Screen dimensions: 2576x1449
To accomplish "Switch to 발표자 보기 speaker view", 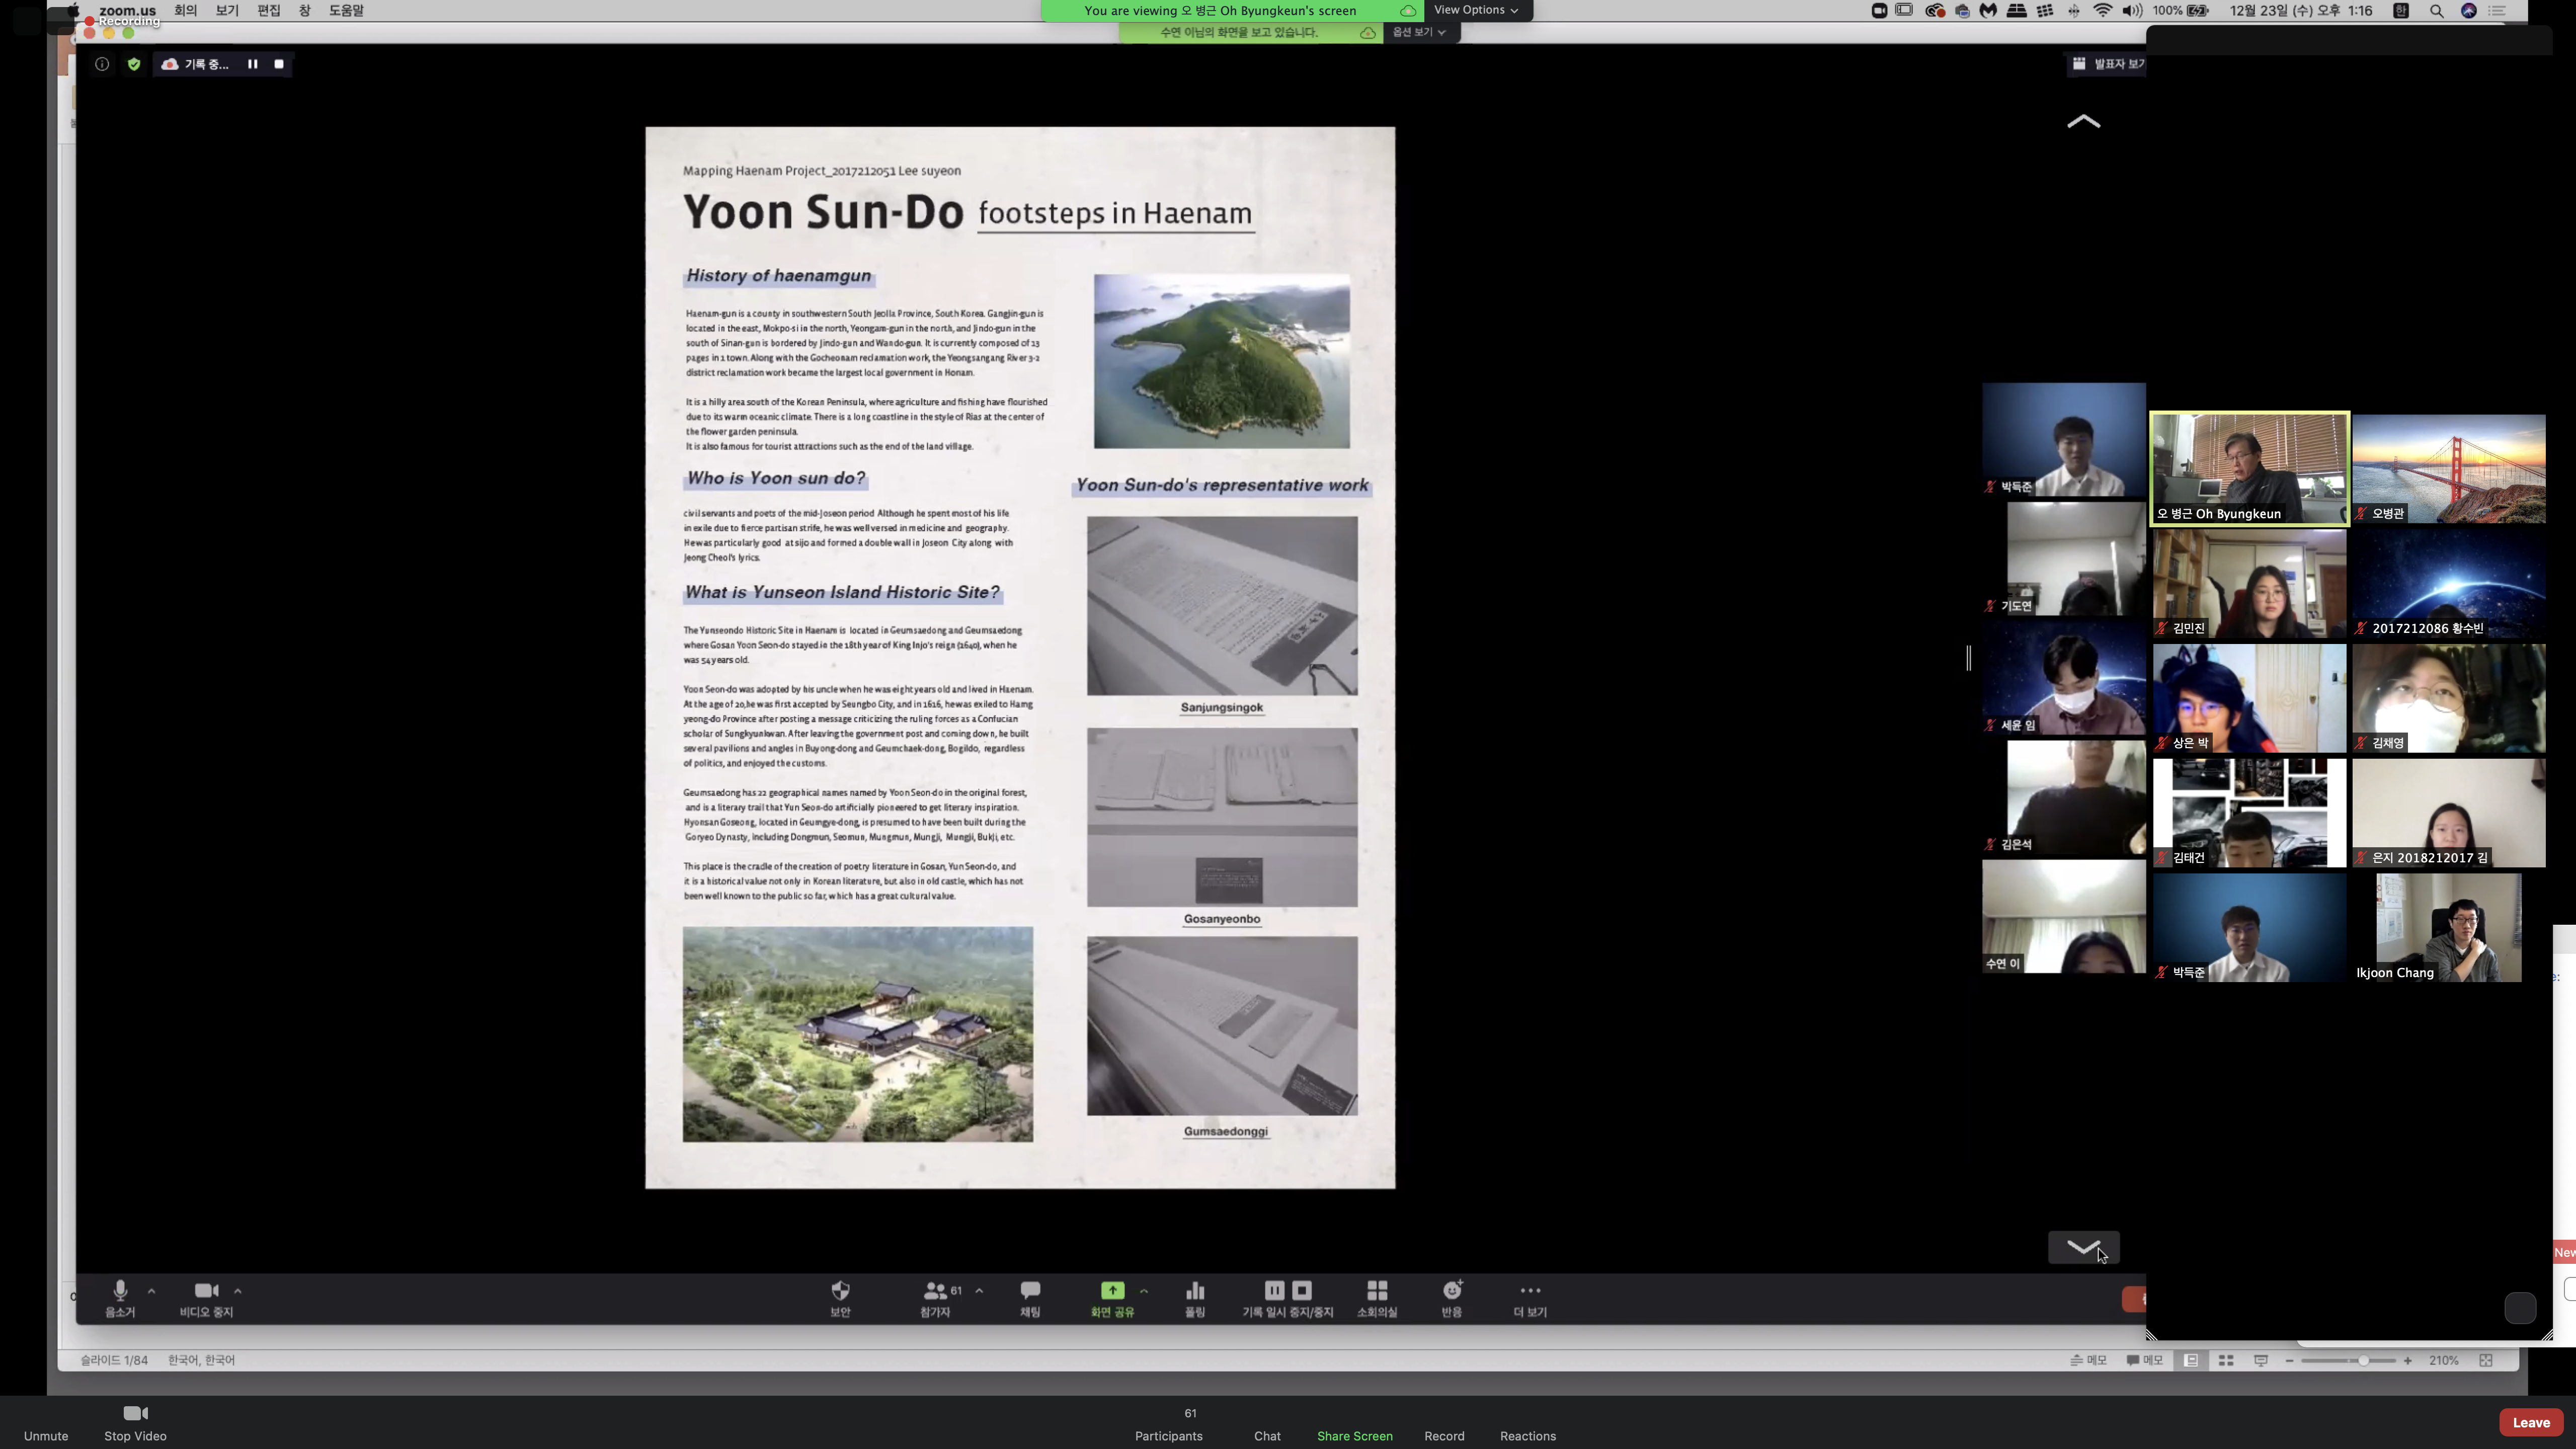I will 2108,64.
